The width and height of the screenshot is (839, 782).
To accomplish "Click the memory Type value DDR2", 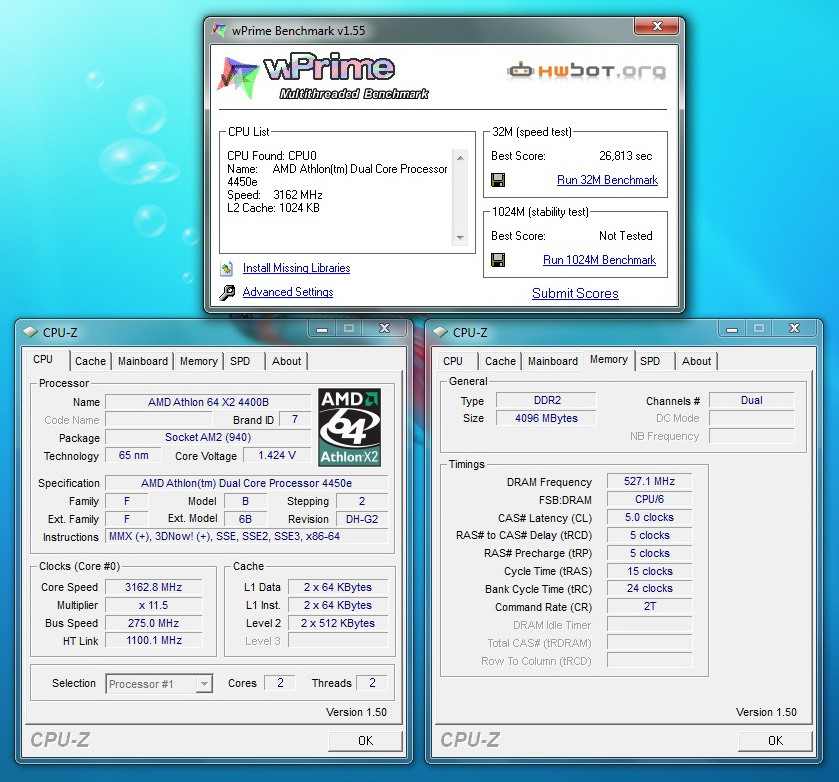I will pos(546,400).
